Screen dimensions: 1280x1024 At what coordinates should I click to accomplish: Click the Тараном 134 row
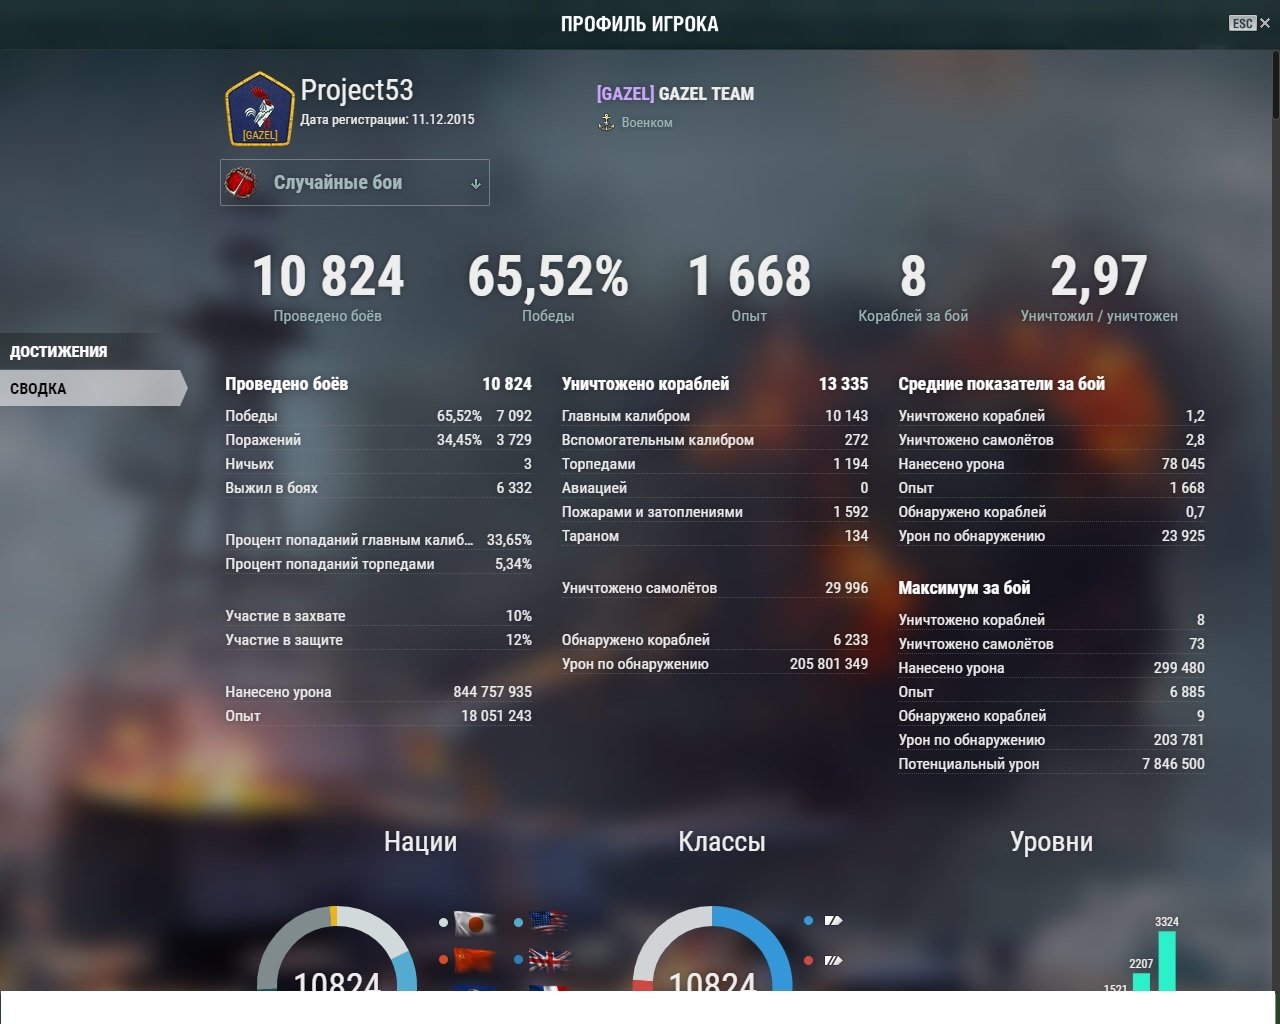point(715,536)
